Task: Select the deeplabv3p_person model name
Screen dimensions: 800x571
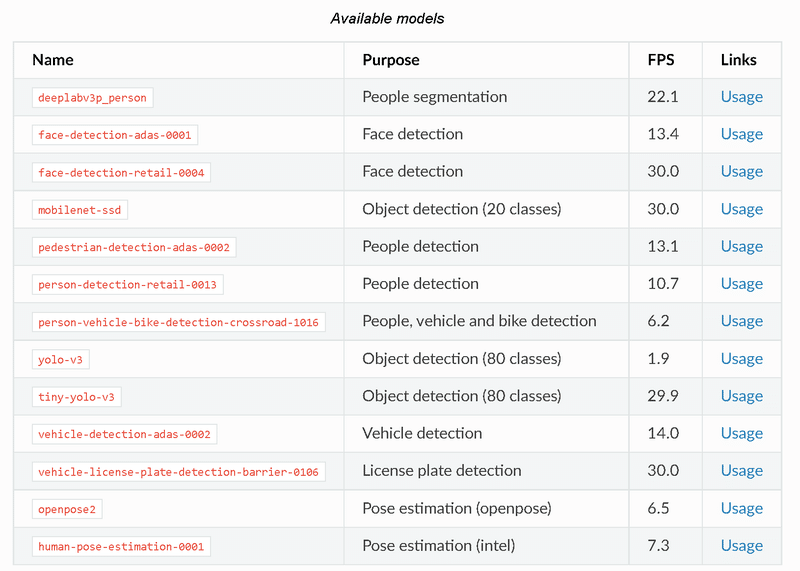Action: pos(92,98)
